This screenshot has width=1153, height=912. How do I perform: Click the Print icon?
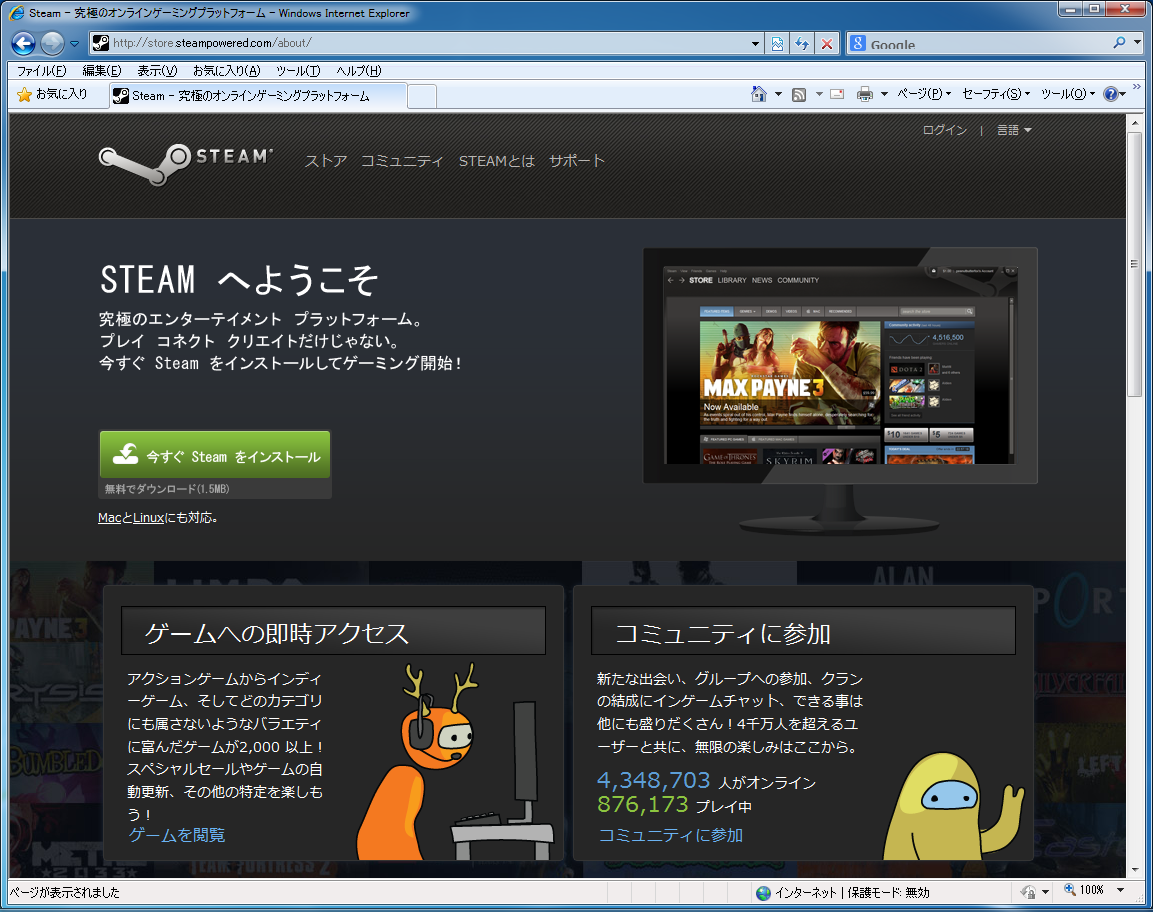(x=865, y=94)
